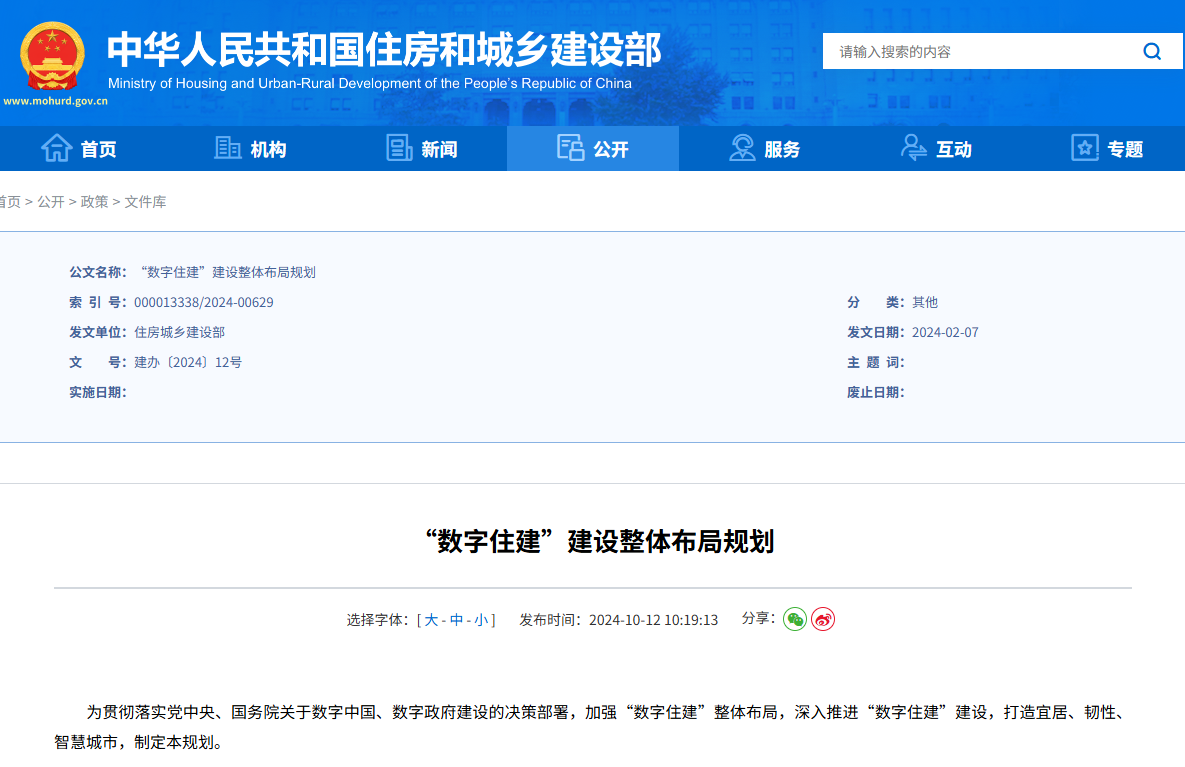Select the 机构 building icon
Image resolution: width=1185 pixels, height=767 pixels.
tap(226, 147)
